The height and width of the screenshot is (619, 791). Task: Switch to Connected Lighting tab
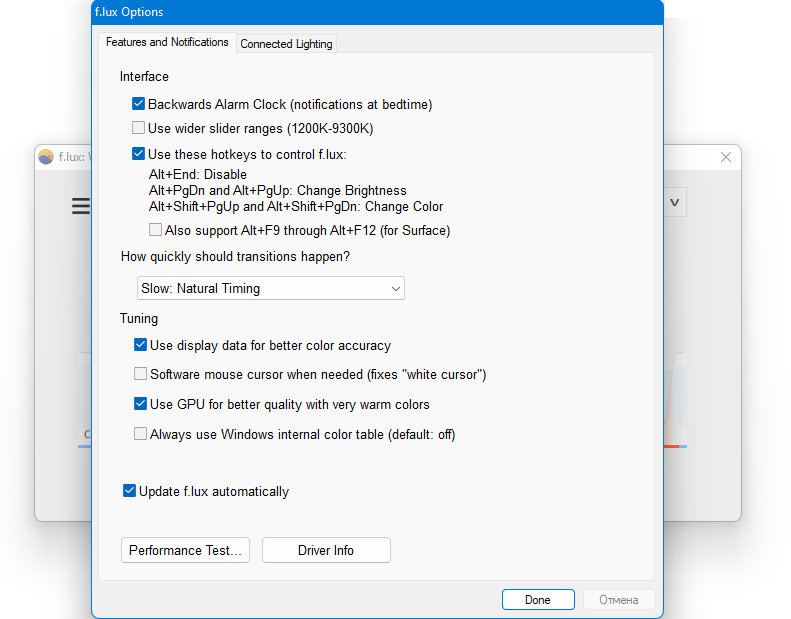[286, 44]
